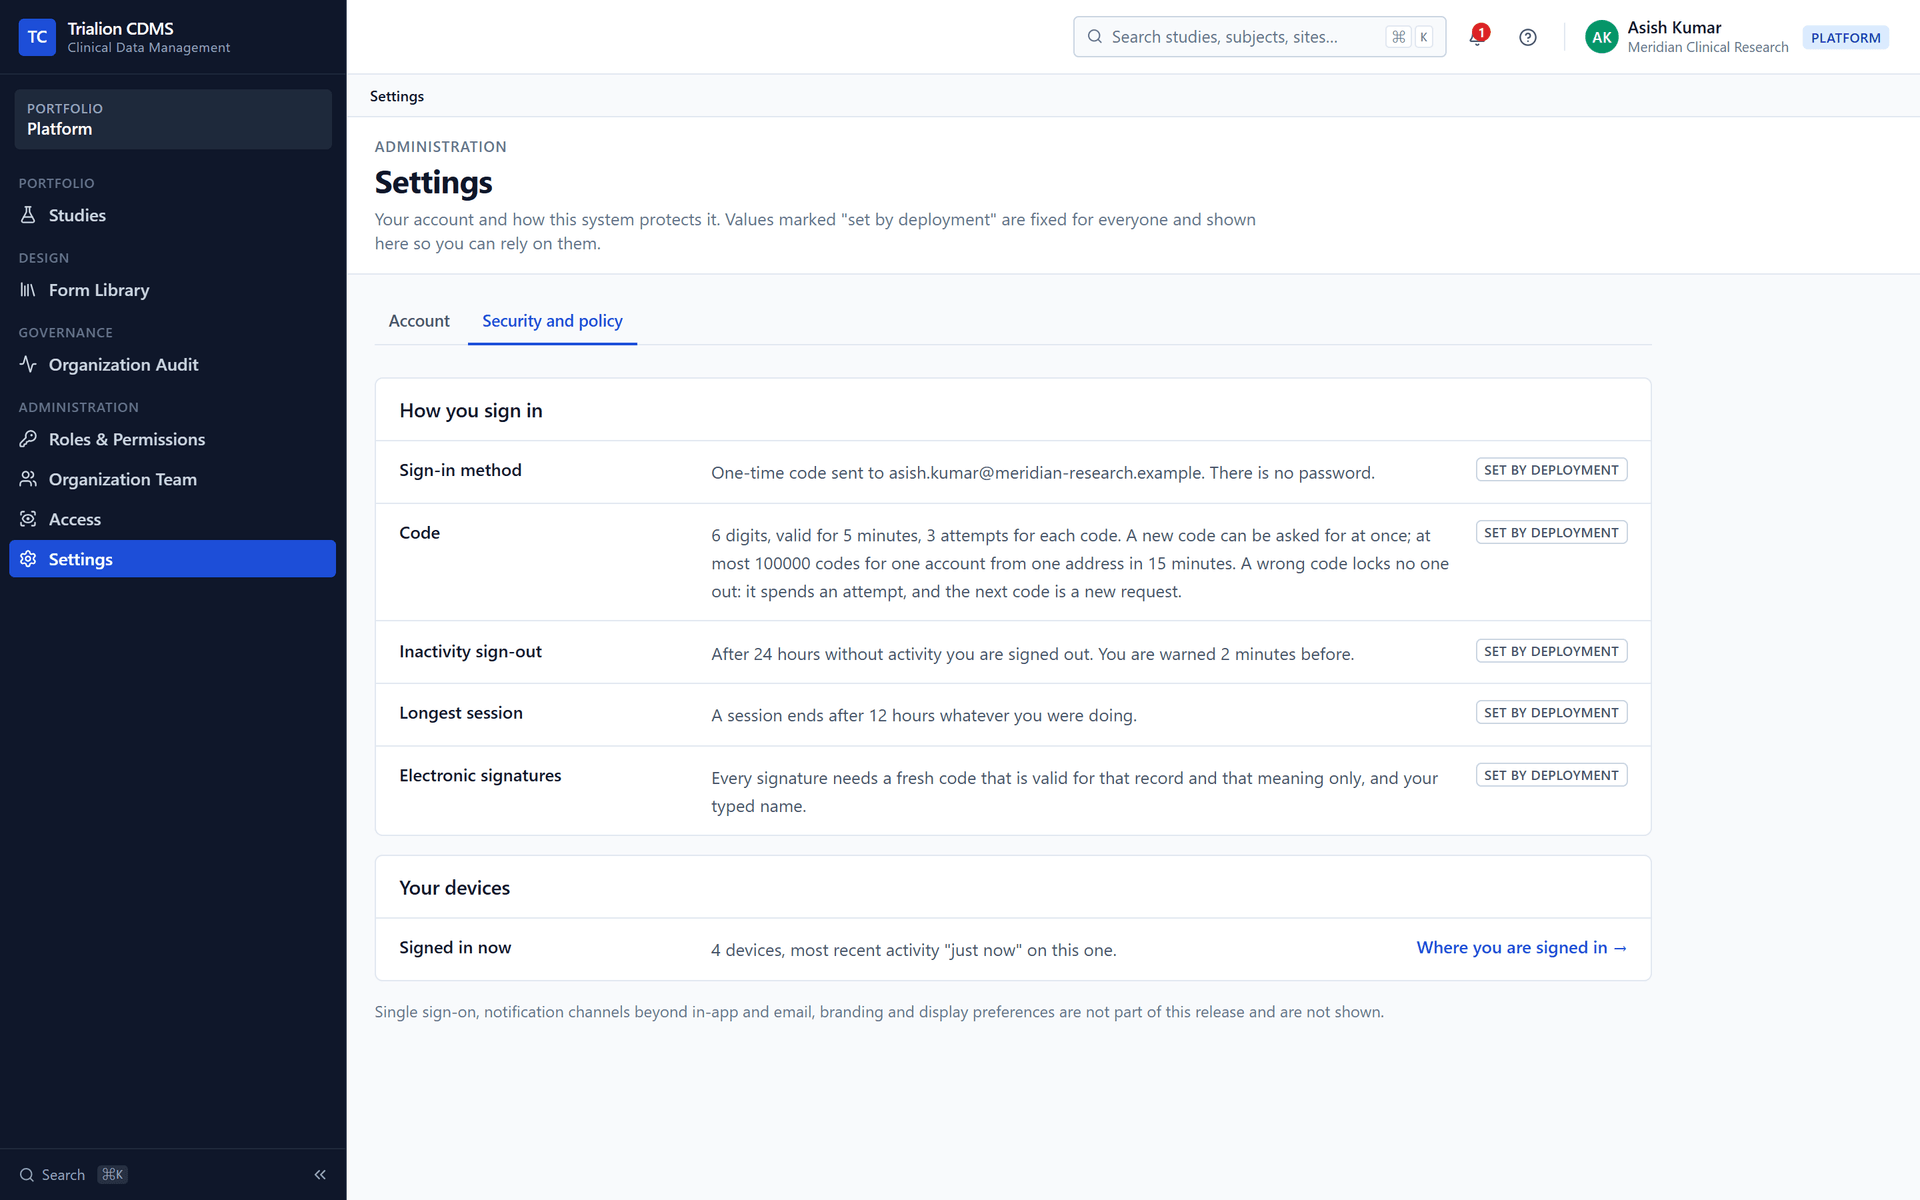This screenshot has height=1200, width=1920.
Task: Click the AK user avatar
Action: pos(1601,37)
